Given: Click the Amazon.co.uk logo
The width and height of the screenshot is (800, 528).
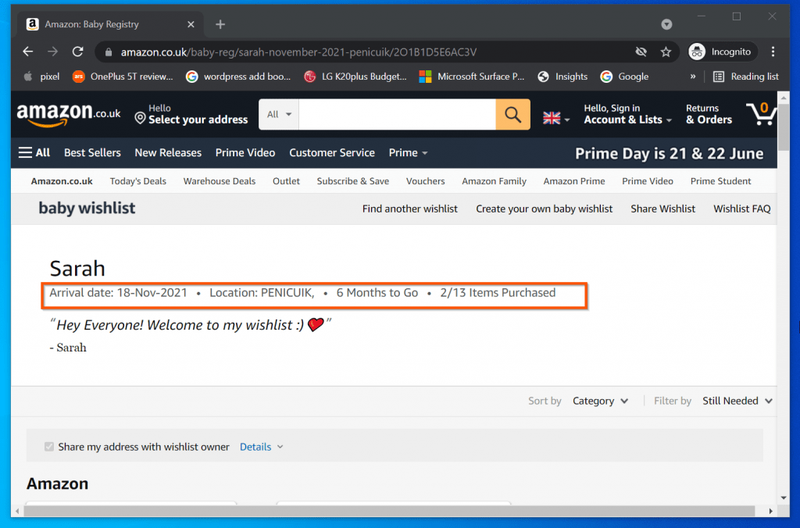Looking at the screenshot, I should click(69, 114).
